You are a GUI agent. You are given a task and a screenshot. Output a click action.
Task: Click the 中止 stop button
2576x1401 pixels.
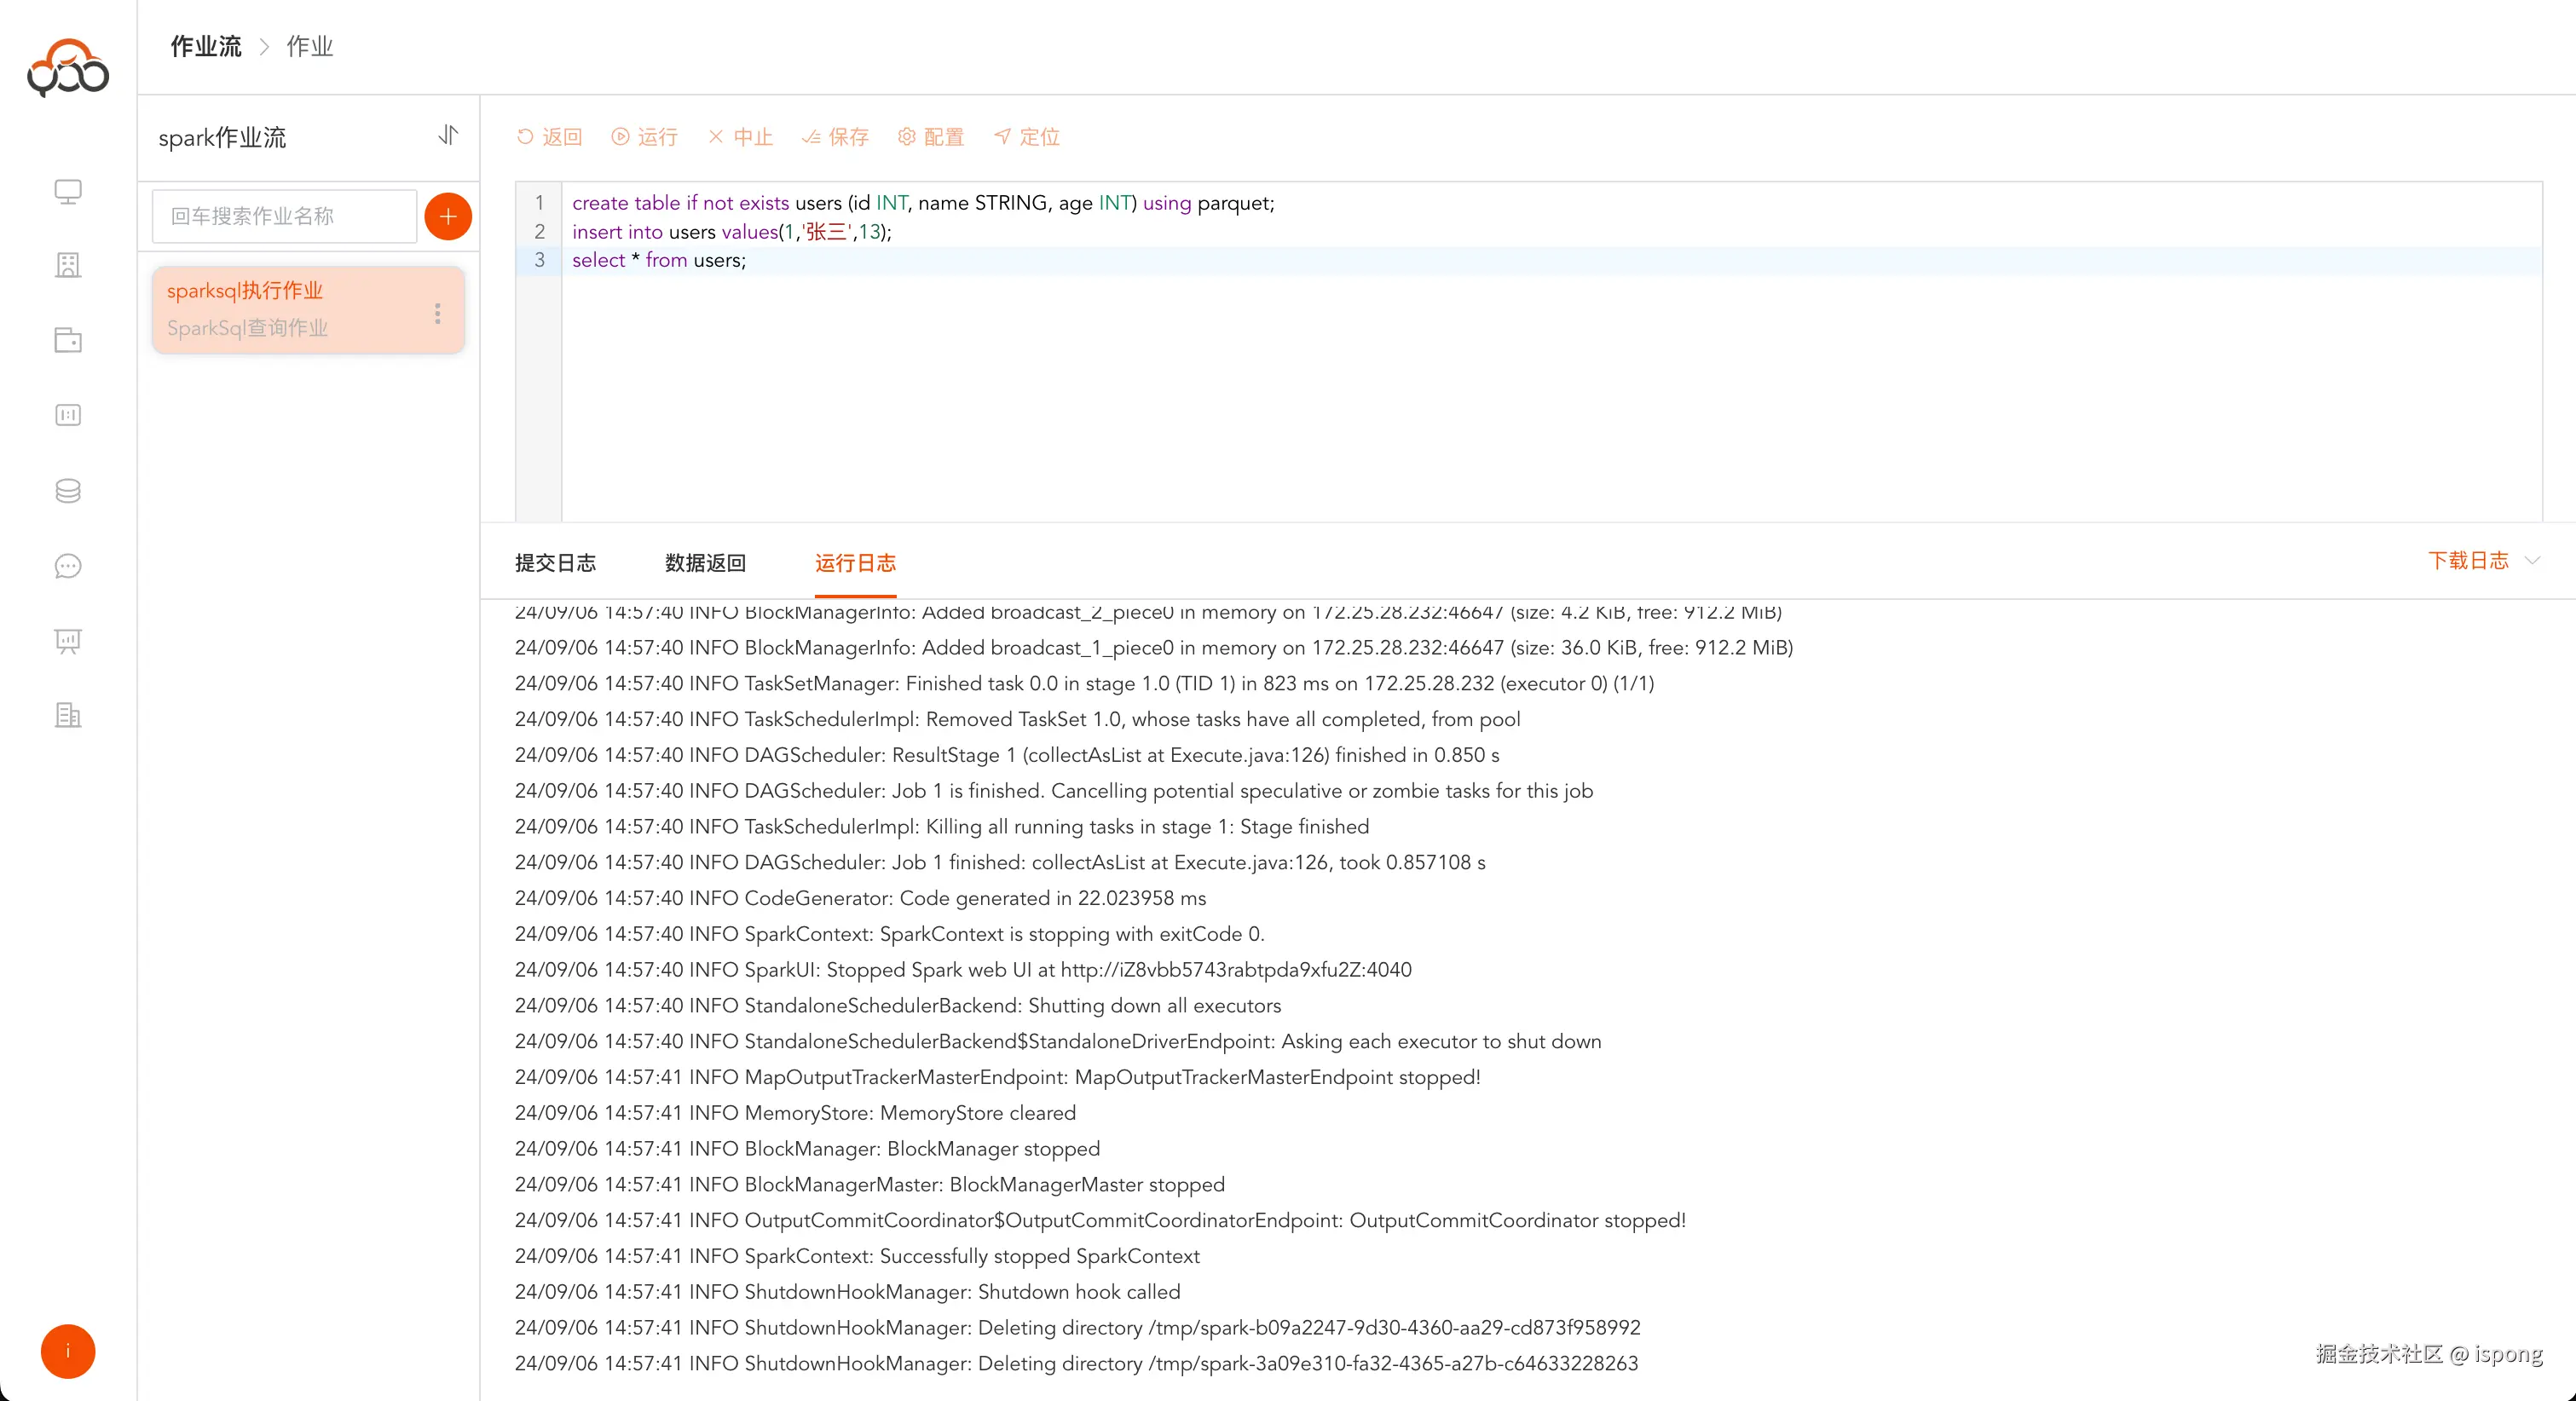tap(741, 137)
